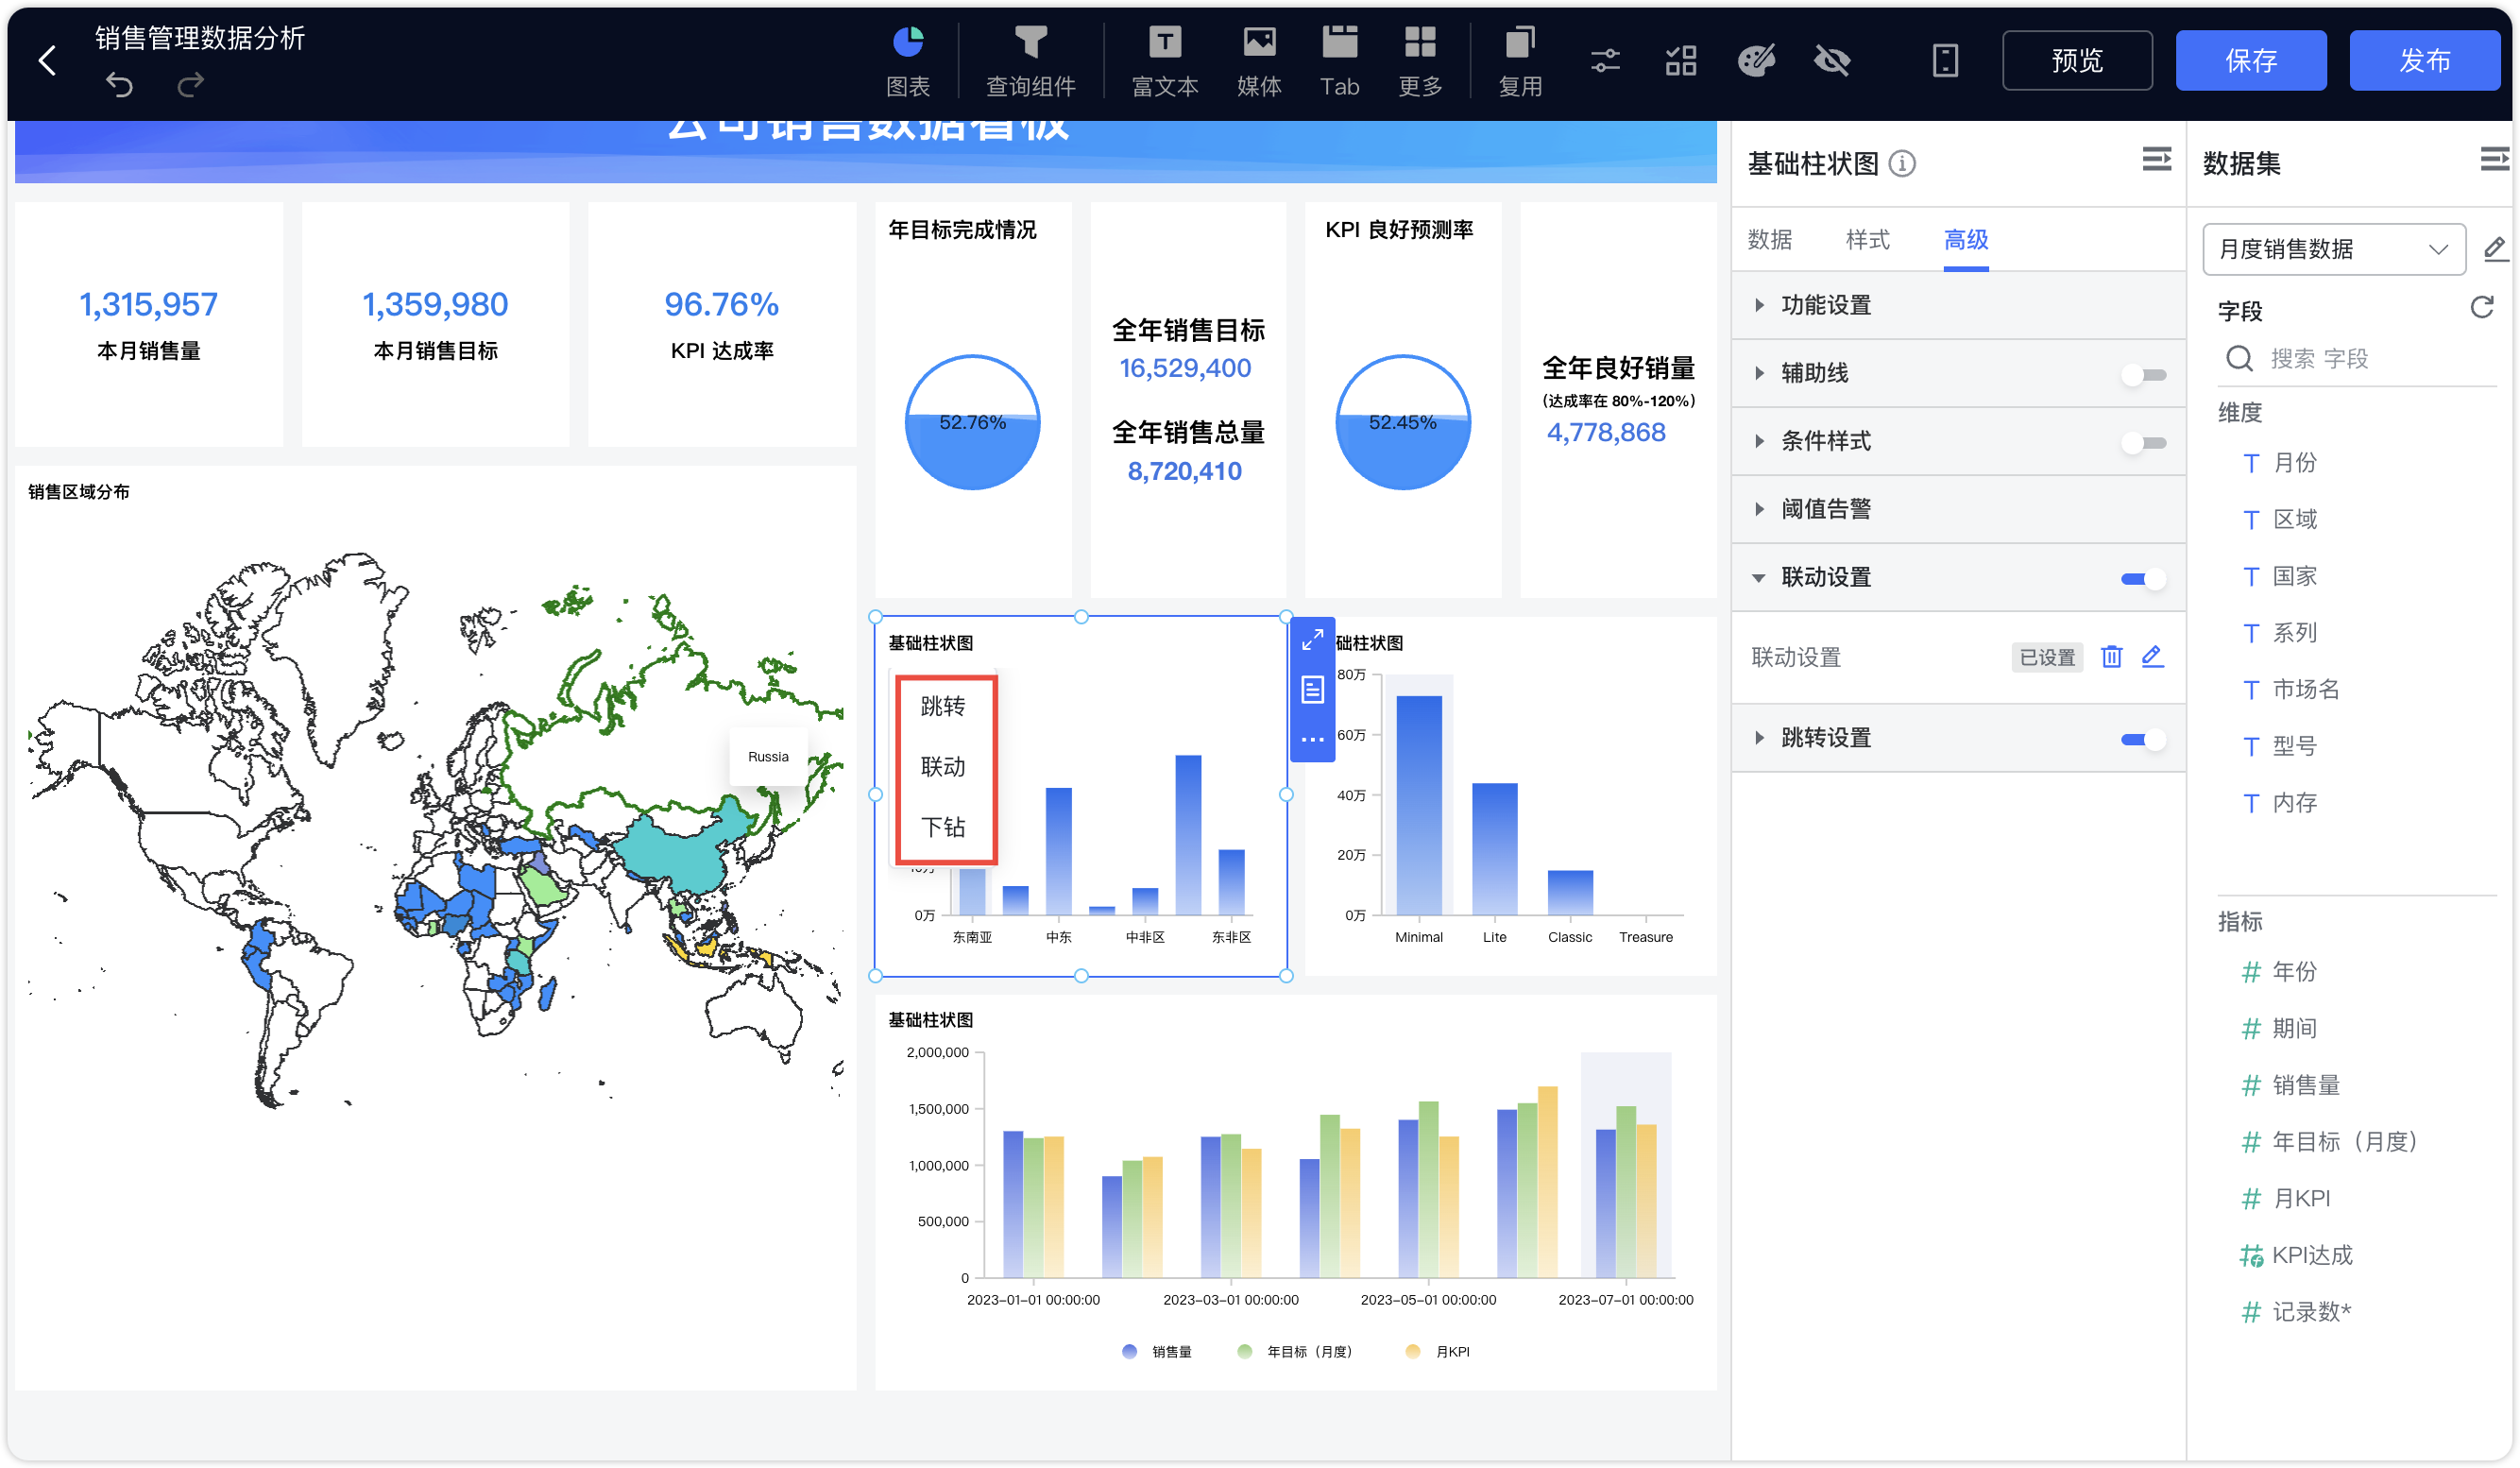Switch to mobile layout icon

1945,61
